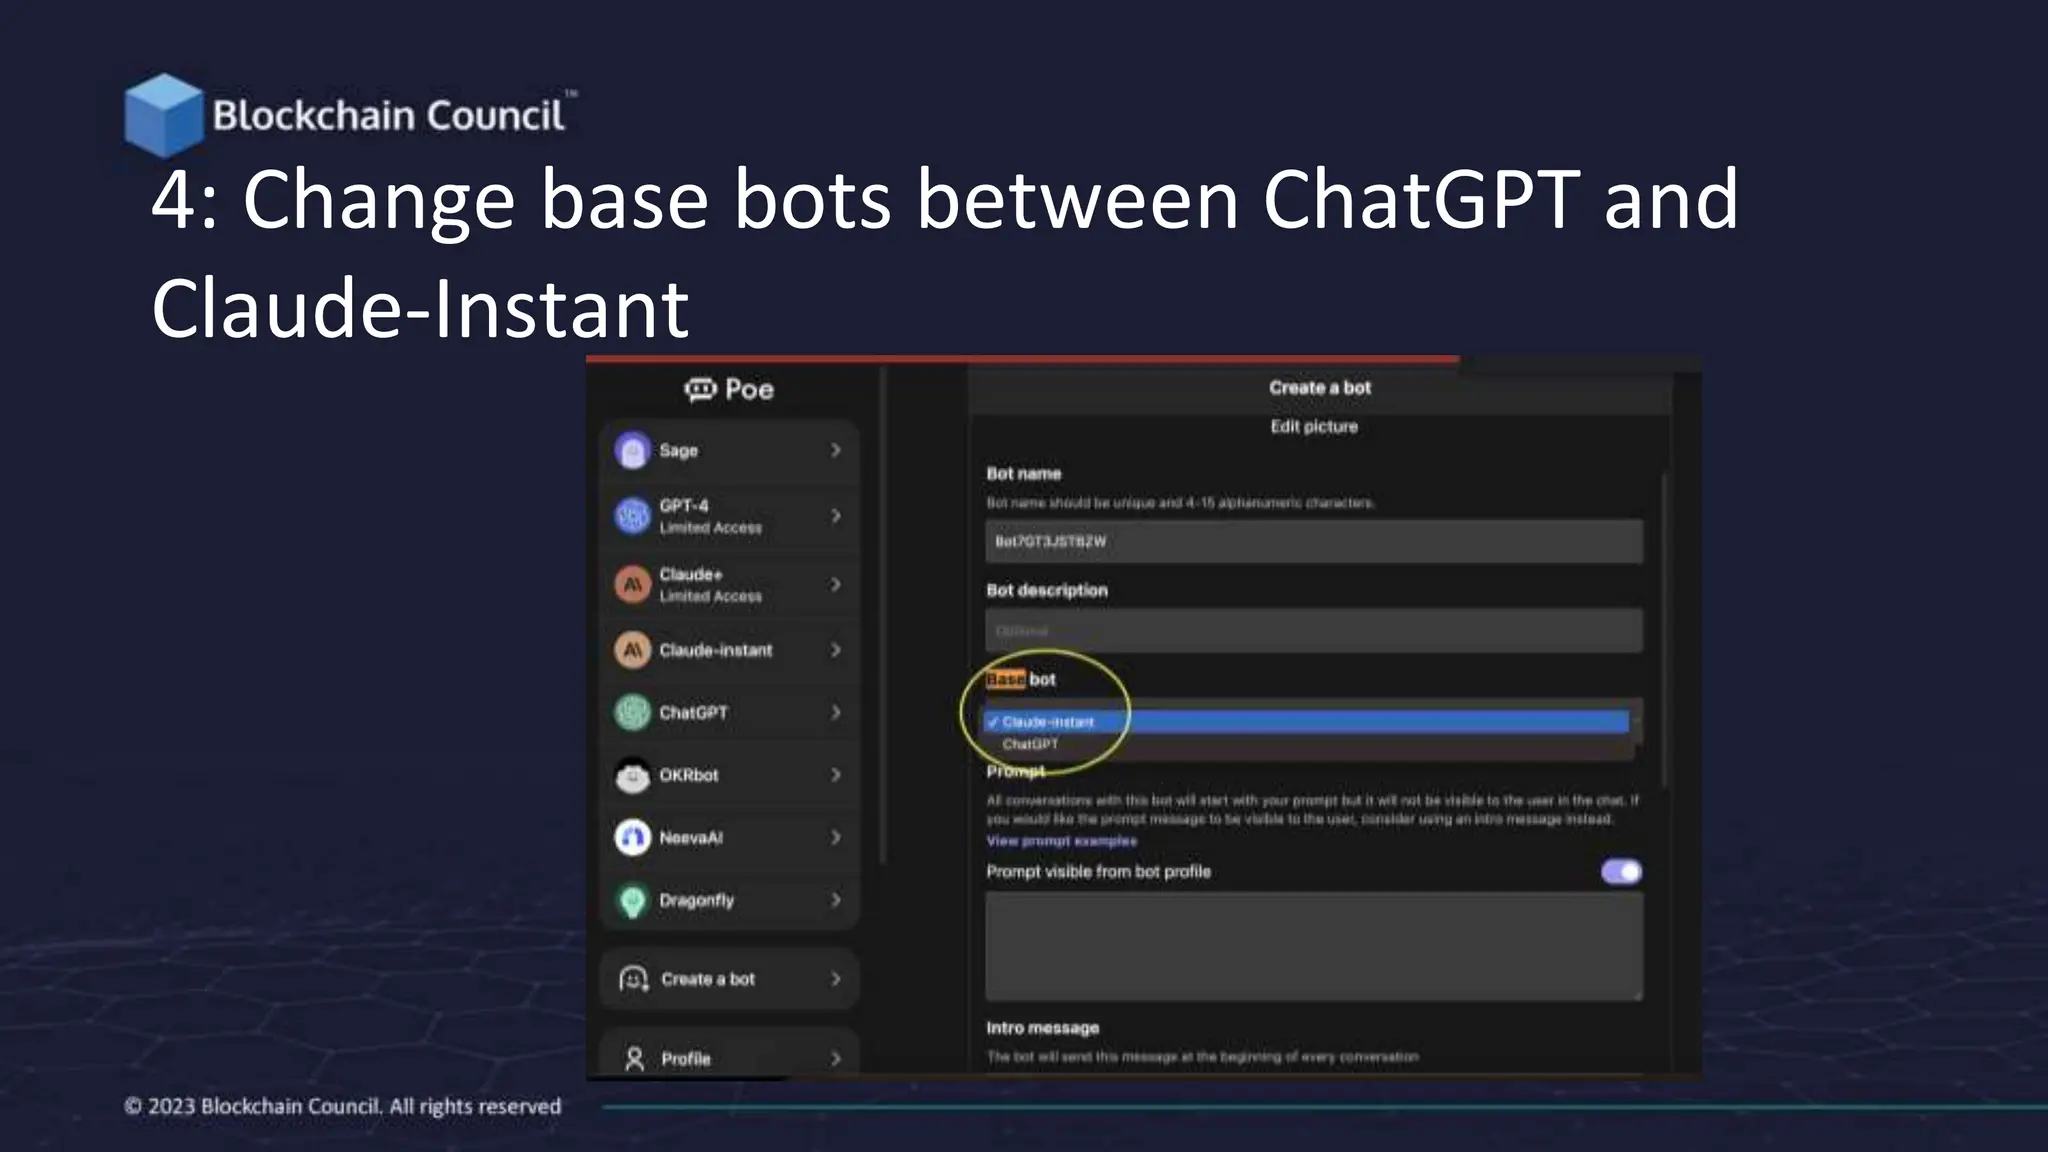This screenshot has width=2048, height=1152.
Task: Open the ChatGPT chat entry
Action: (x=729, y=712)
